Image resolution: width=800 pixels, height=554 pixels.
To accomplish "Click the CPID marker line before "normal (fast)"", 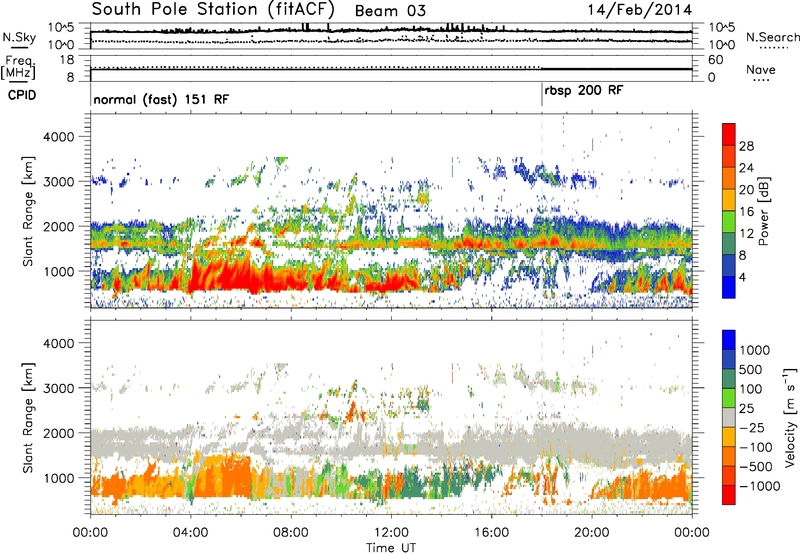I will [91, 95].
